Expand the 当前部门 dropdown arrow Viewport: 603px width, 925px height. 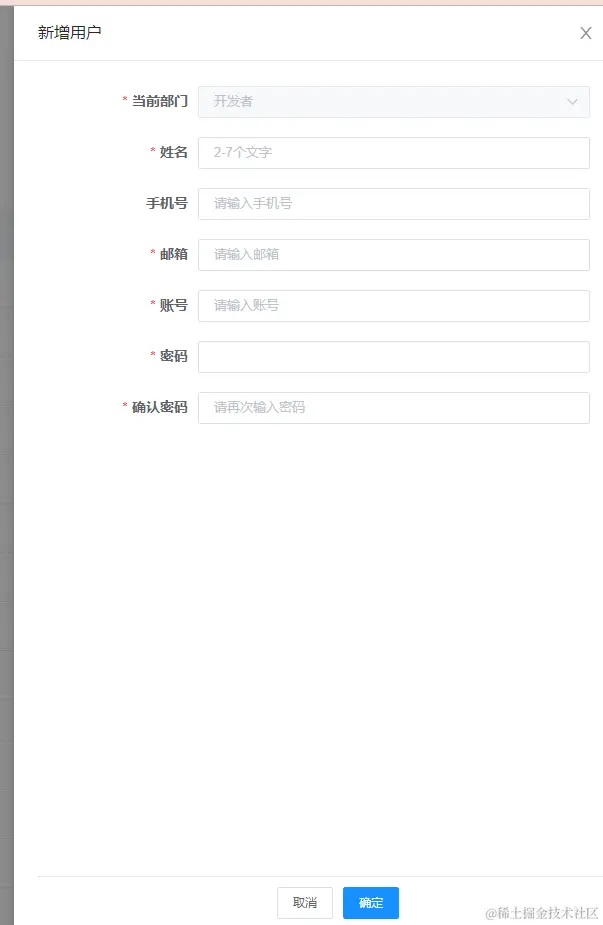[572, 102]
